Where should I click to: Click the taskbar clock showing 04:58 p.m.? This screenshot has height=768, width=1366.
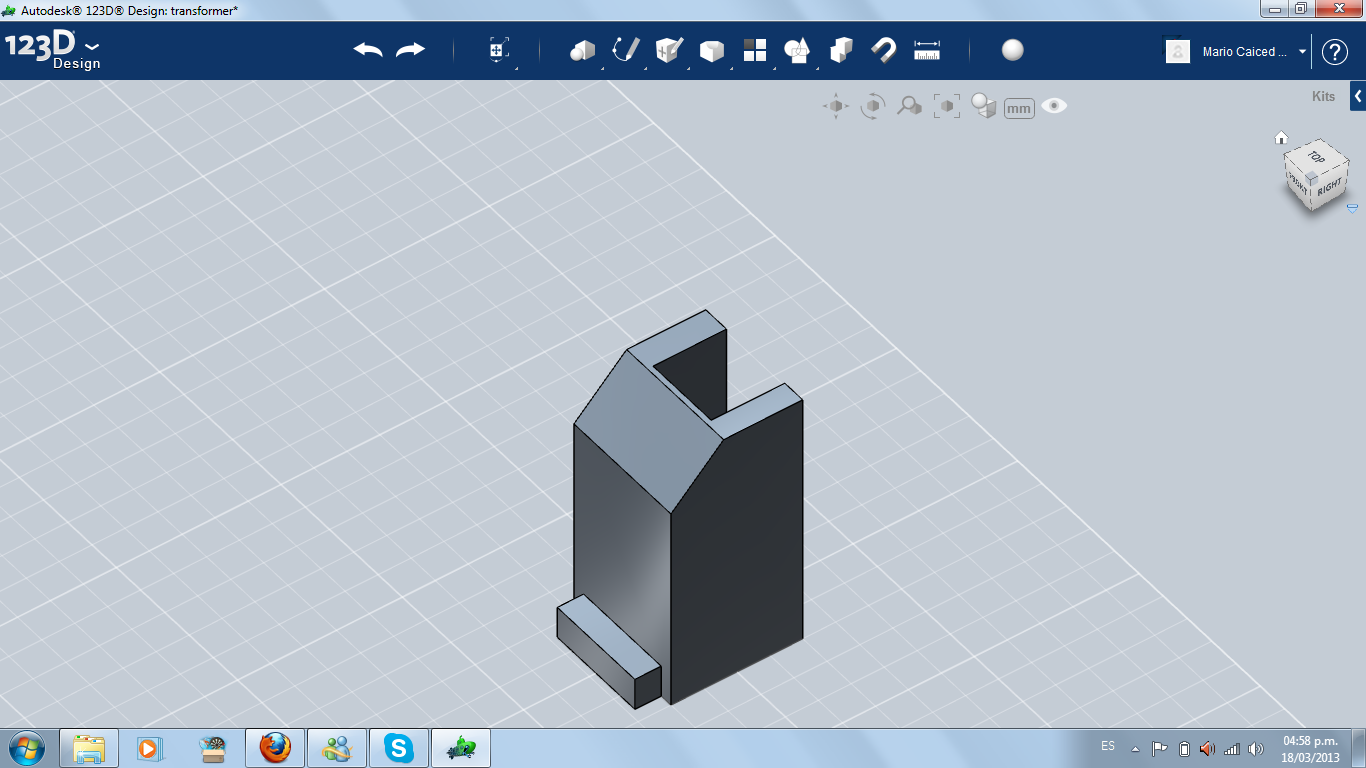tap(1310, 749)
